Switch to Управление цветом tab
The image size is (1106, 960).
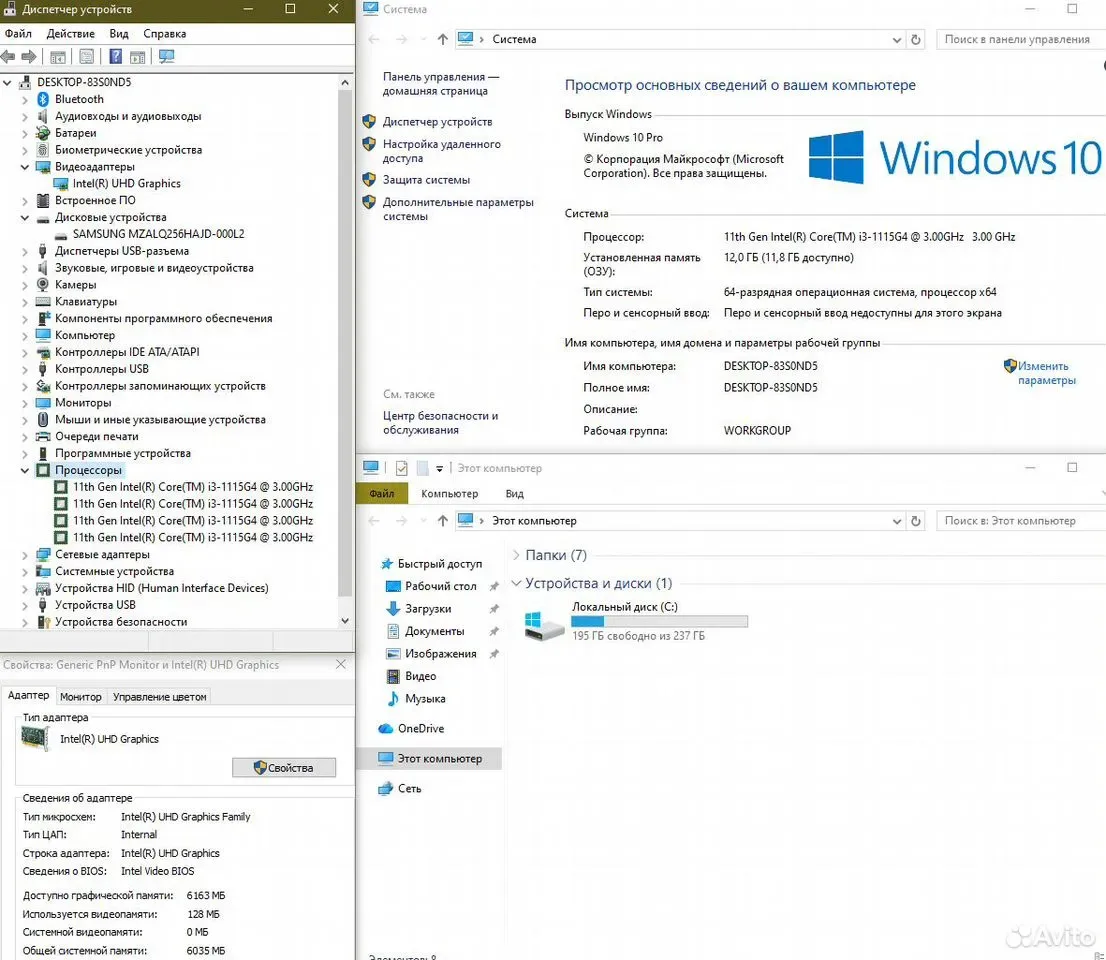click(159, 697)
